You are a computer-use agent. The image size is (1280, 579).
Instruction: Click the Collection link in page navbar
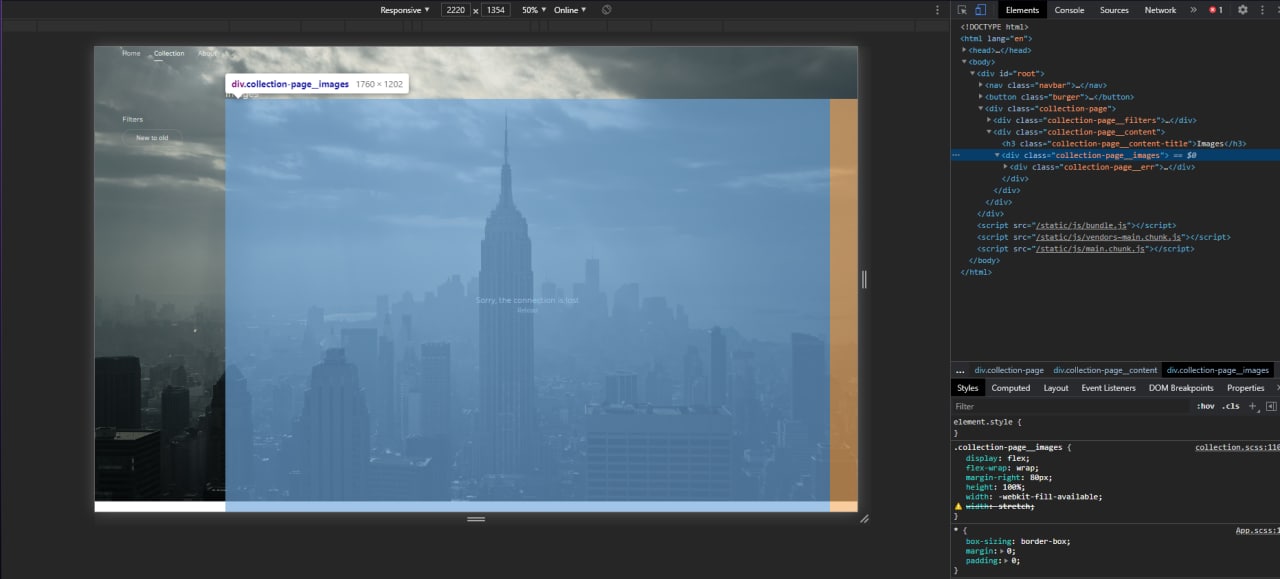[x=169, y=53]
